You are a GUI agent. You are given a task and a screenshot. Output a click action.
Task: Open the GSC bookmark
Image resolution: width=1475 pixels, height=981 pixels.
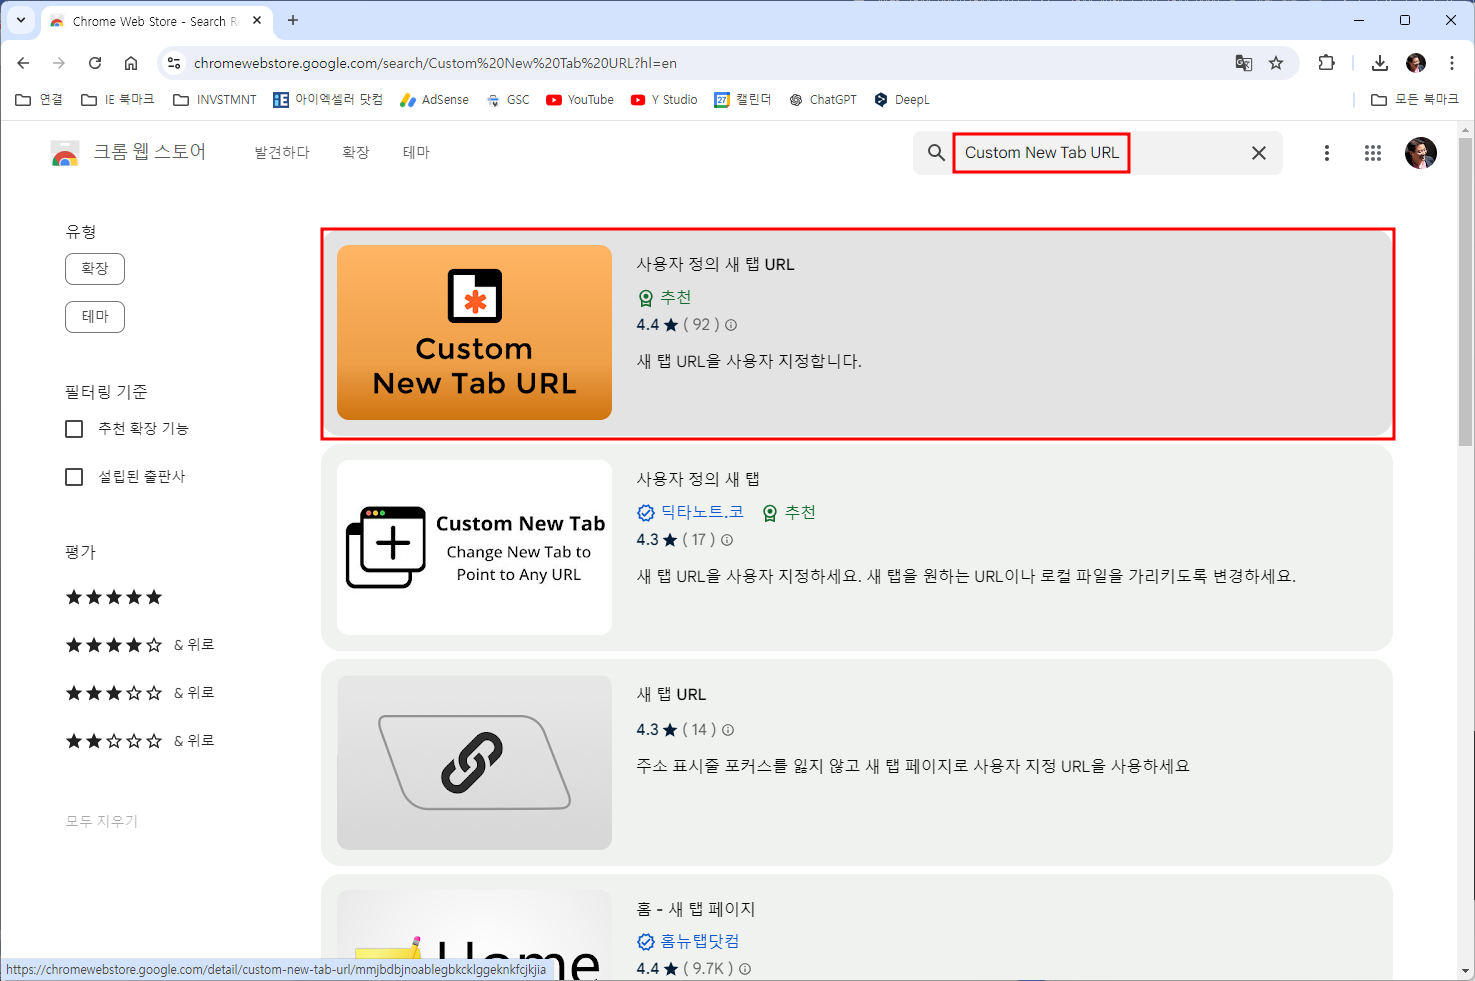(x=508, y=100)
